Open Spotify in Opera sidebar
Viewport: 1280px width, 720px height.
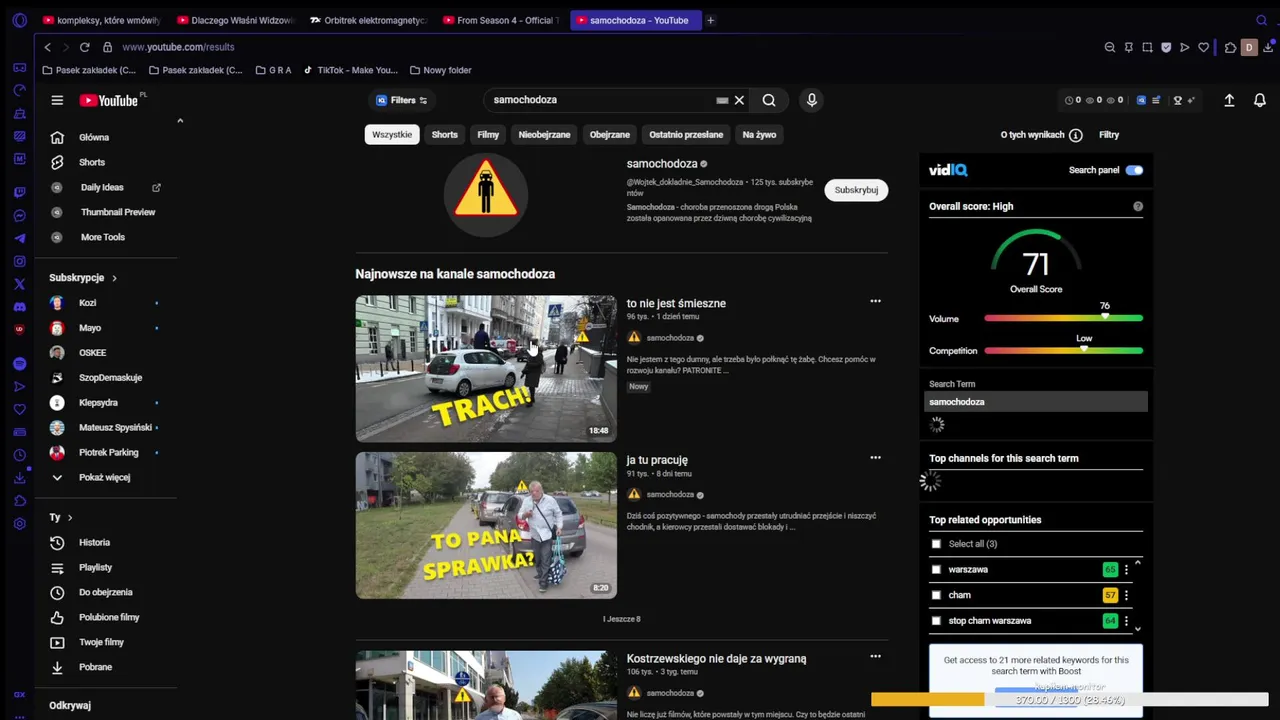[19, 364]
